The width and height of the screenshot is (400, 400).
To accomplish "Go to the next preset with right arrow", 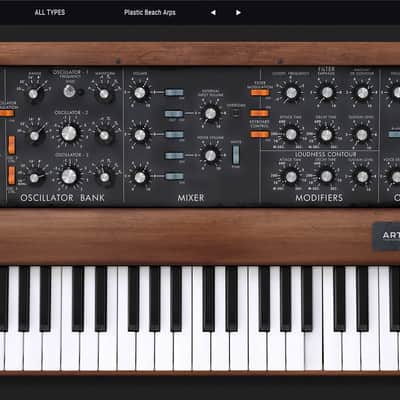I will point(238,13).
